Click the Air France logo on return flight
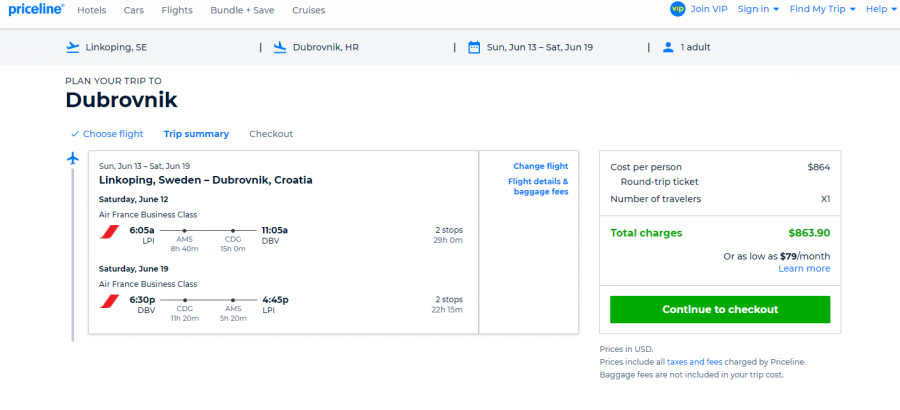The width and height of the screenshot is (900, 410). pyautogui.click(x=109, y=300)
